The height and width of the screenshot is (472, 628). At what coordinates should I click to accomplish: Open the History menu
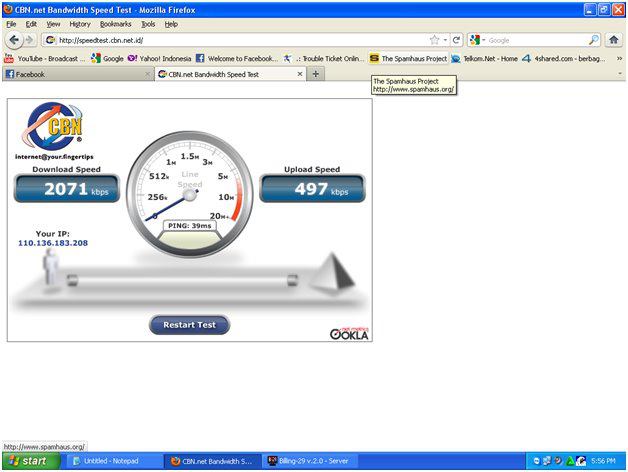(x=80, y=24)
